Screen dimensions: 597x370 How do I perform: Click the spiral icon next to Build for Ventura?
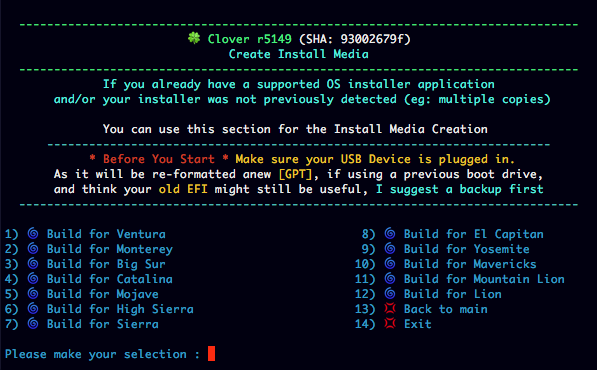coord(33,233)
